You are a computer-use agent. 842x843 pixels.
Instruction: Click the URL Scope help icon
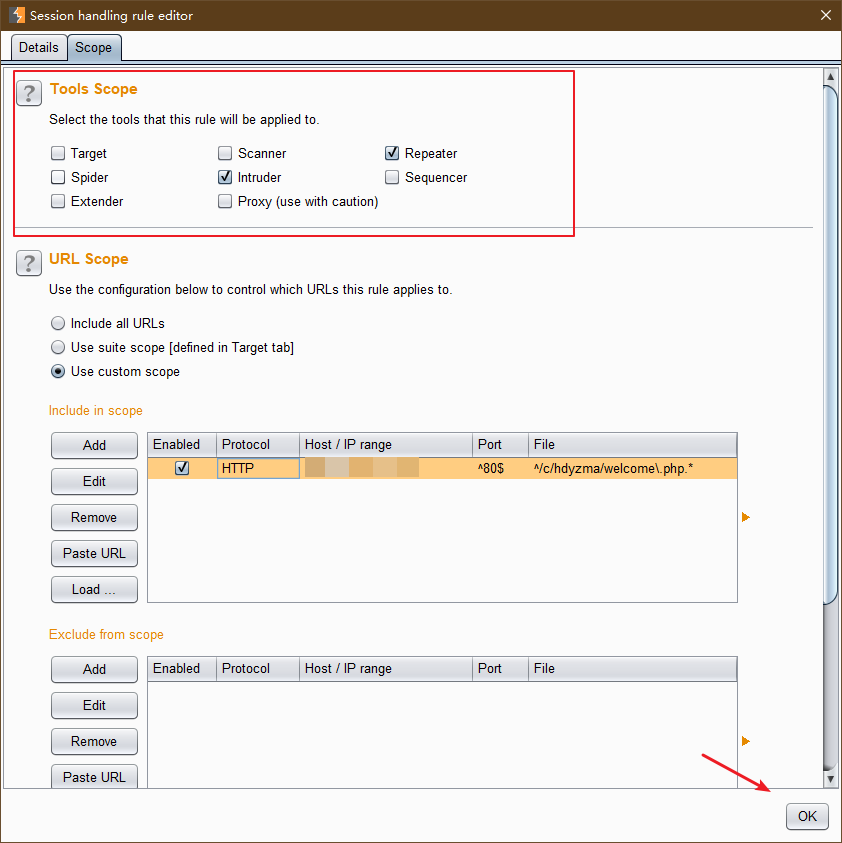tap(29, 263)
